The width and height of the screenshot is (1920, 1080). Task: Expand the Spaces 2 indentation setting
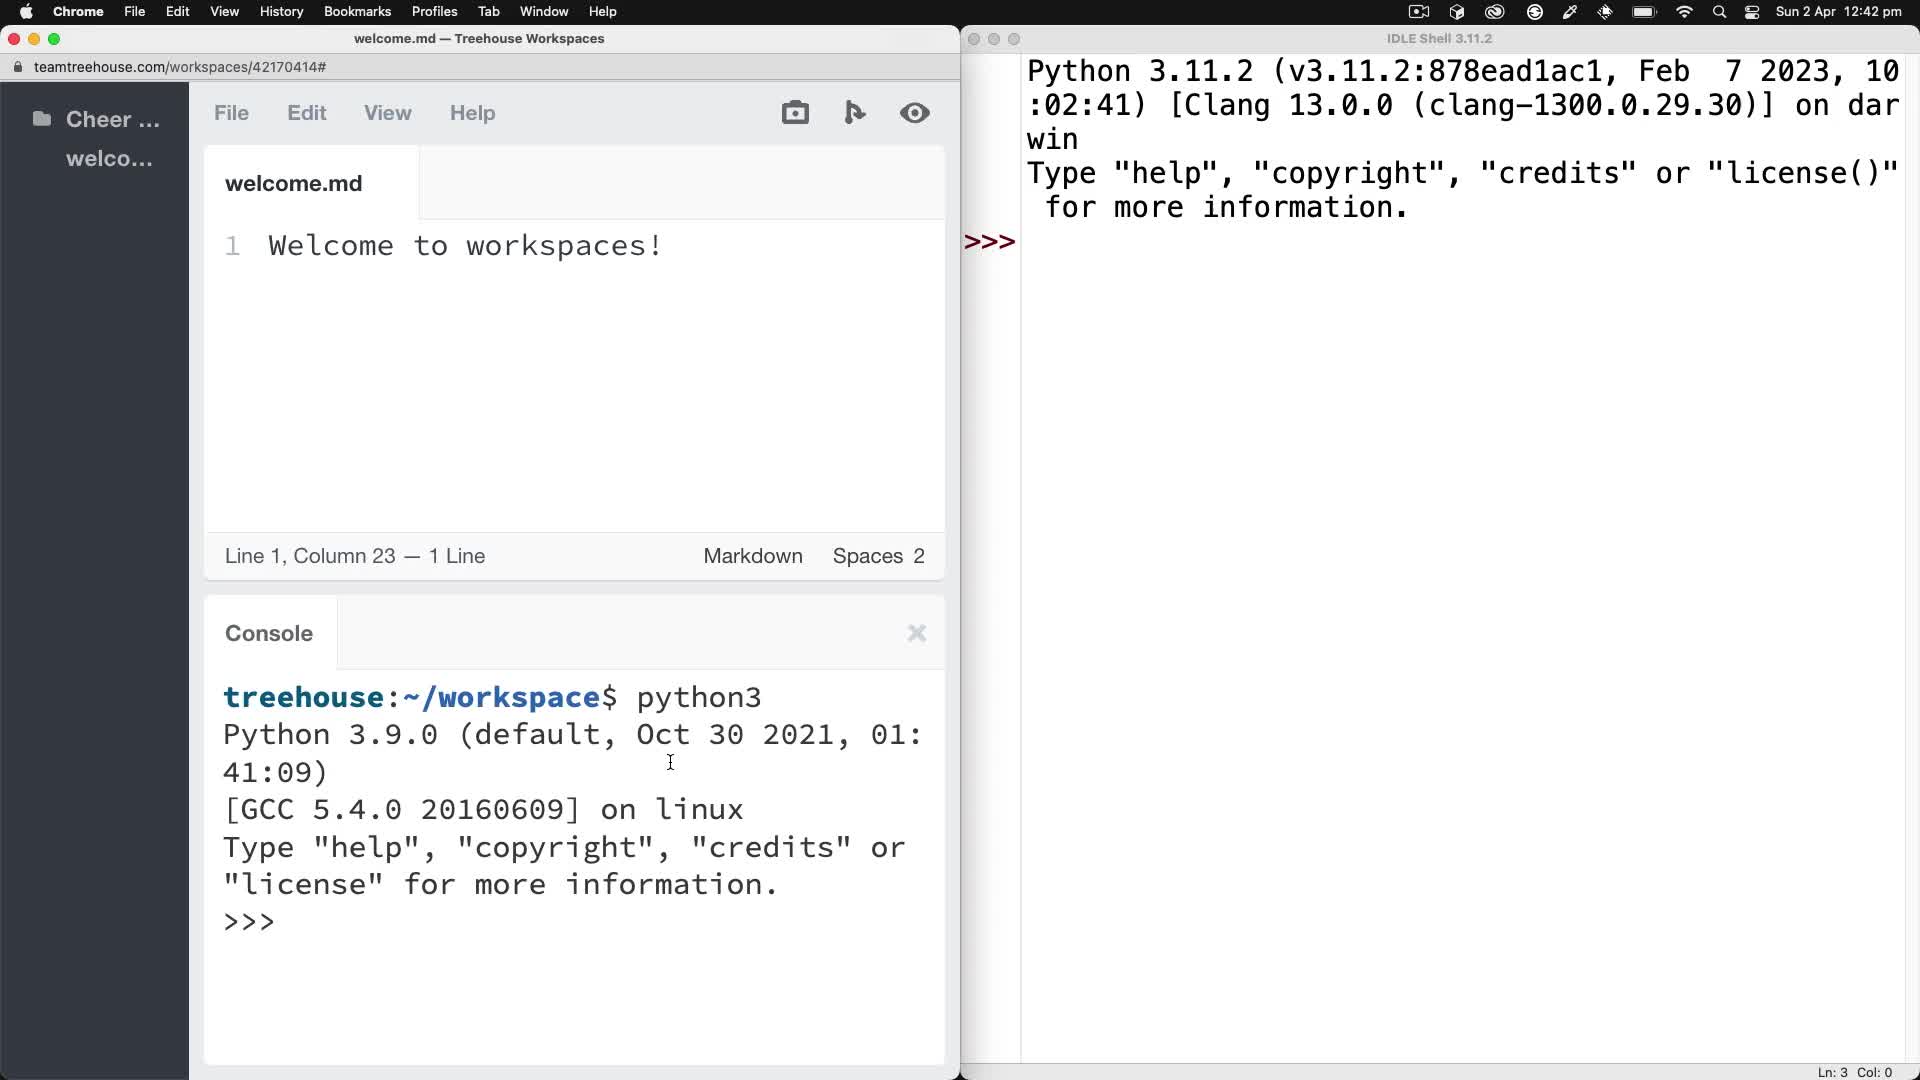tap(879, 556)
